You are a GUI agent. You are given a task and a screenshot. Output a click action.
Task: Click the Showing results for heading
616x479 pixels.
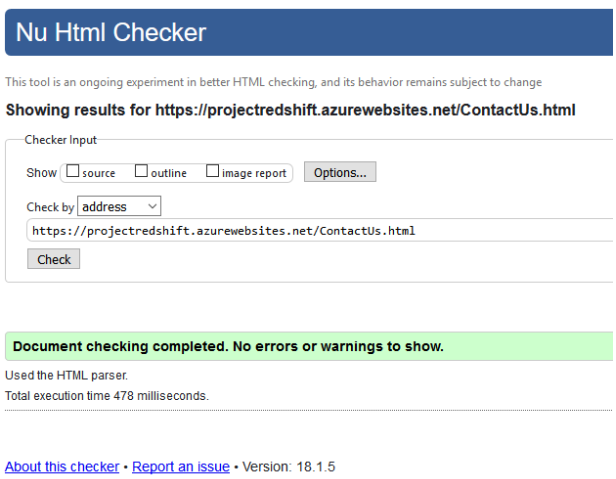[x=290, y=110]
